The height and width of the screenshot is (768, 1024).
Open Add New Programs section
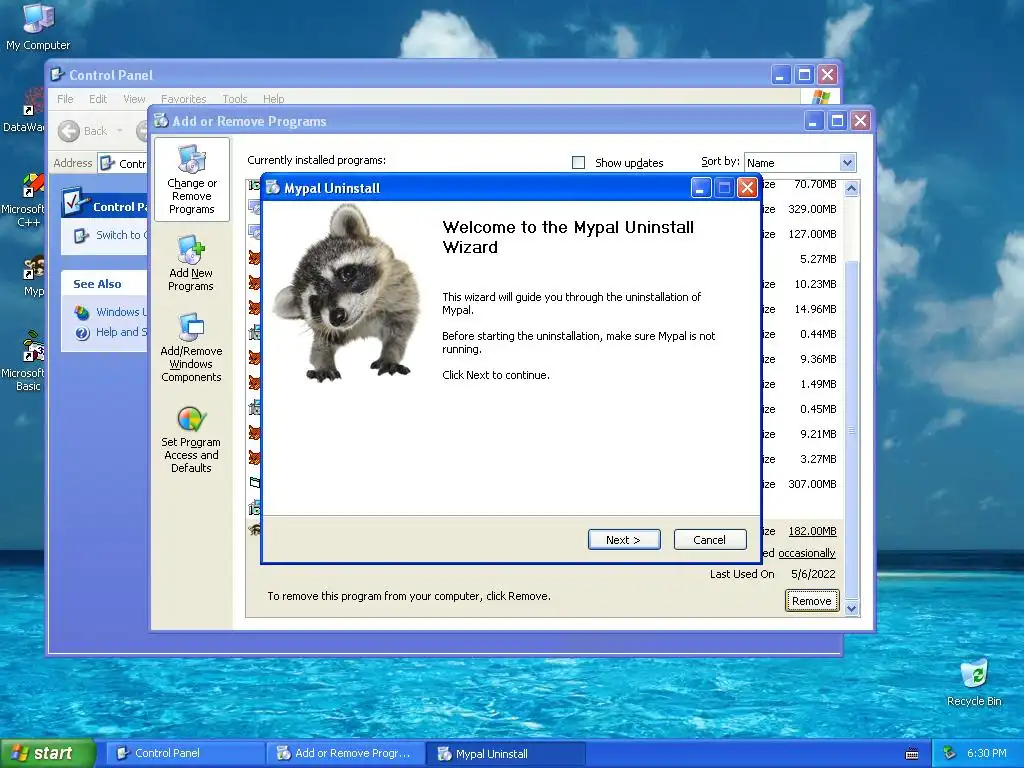(191, 263)
